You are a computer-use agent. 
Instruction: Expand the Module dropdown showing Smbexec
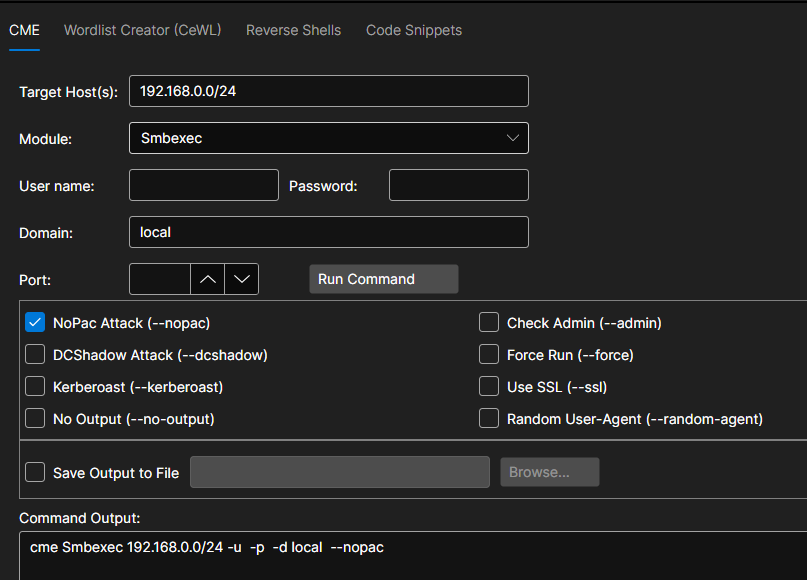pos(328,138)
